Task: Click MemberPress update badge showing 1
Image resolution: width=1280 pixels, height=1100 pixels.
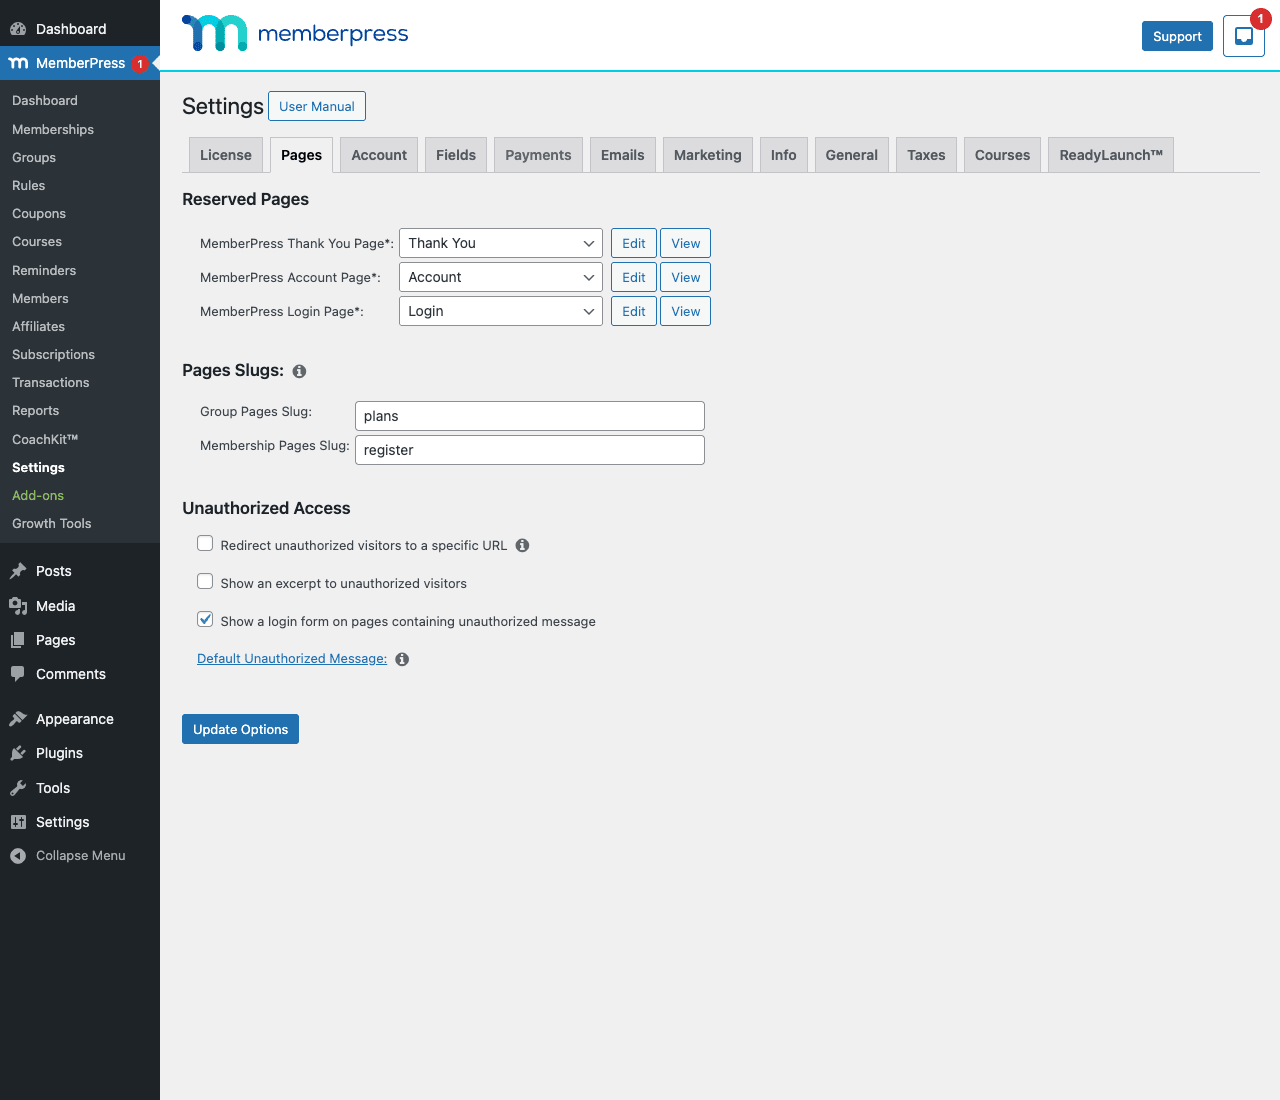Action: click(140, 63)
